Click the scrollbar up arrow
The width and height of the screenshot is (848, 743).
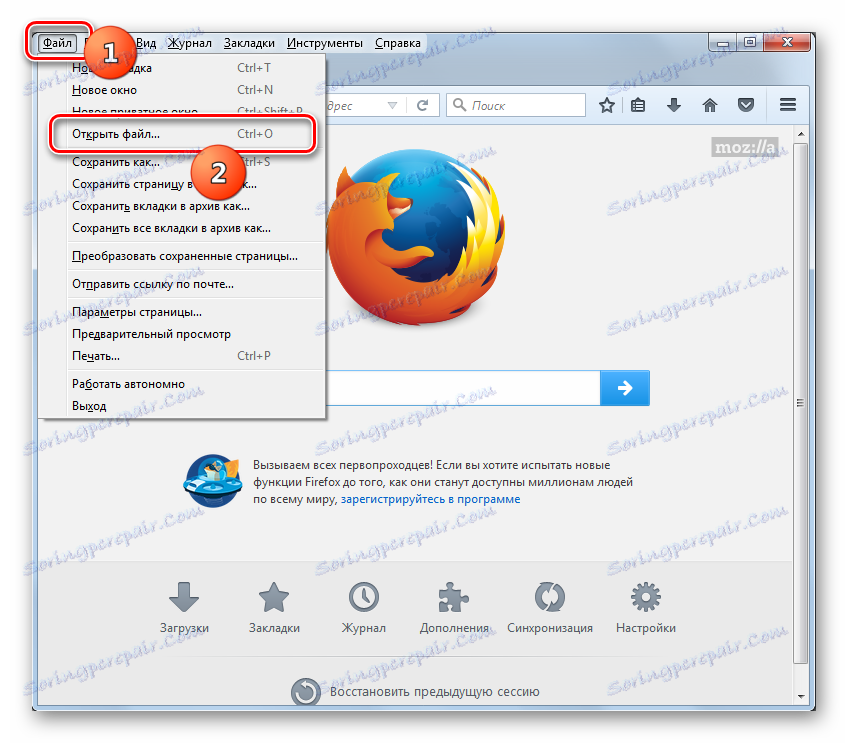[801, 134]
